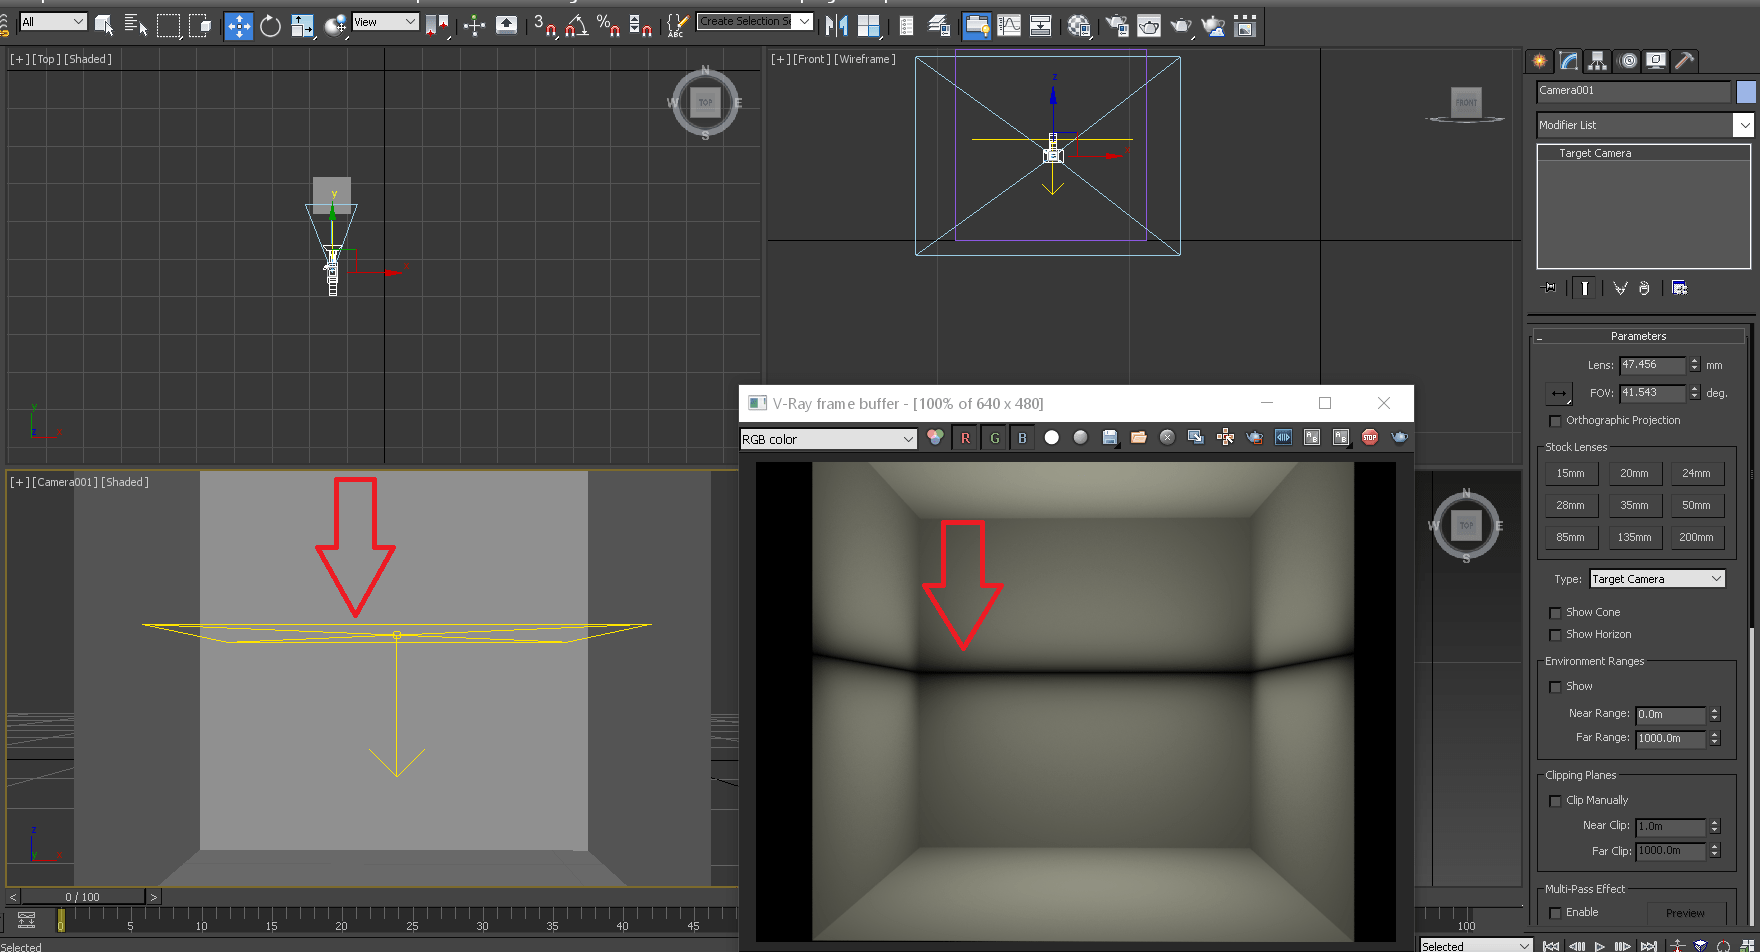This screenshot has width=1760, height=952.
Task: Expand the RGB color channel dropdown
Action: [828, 439]
